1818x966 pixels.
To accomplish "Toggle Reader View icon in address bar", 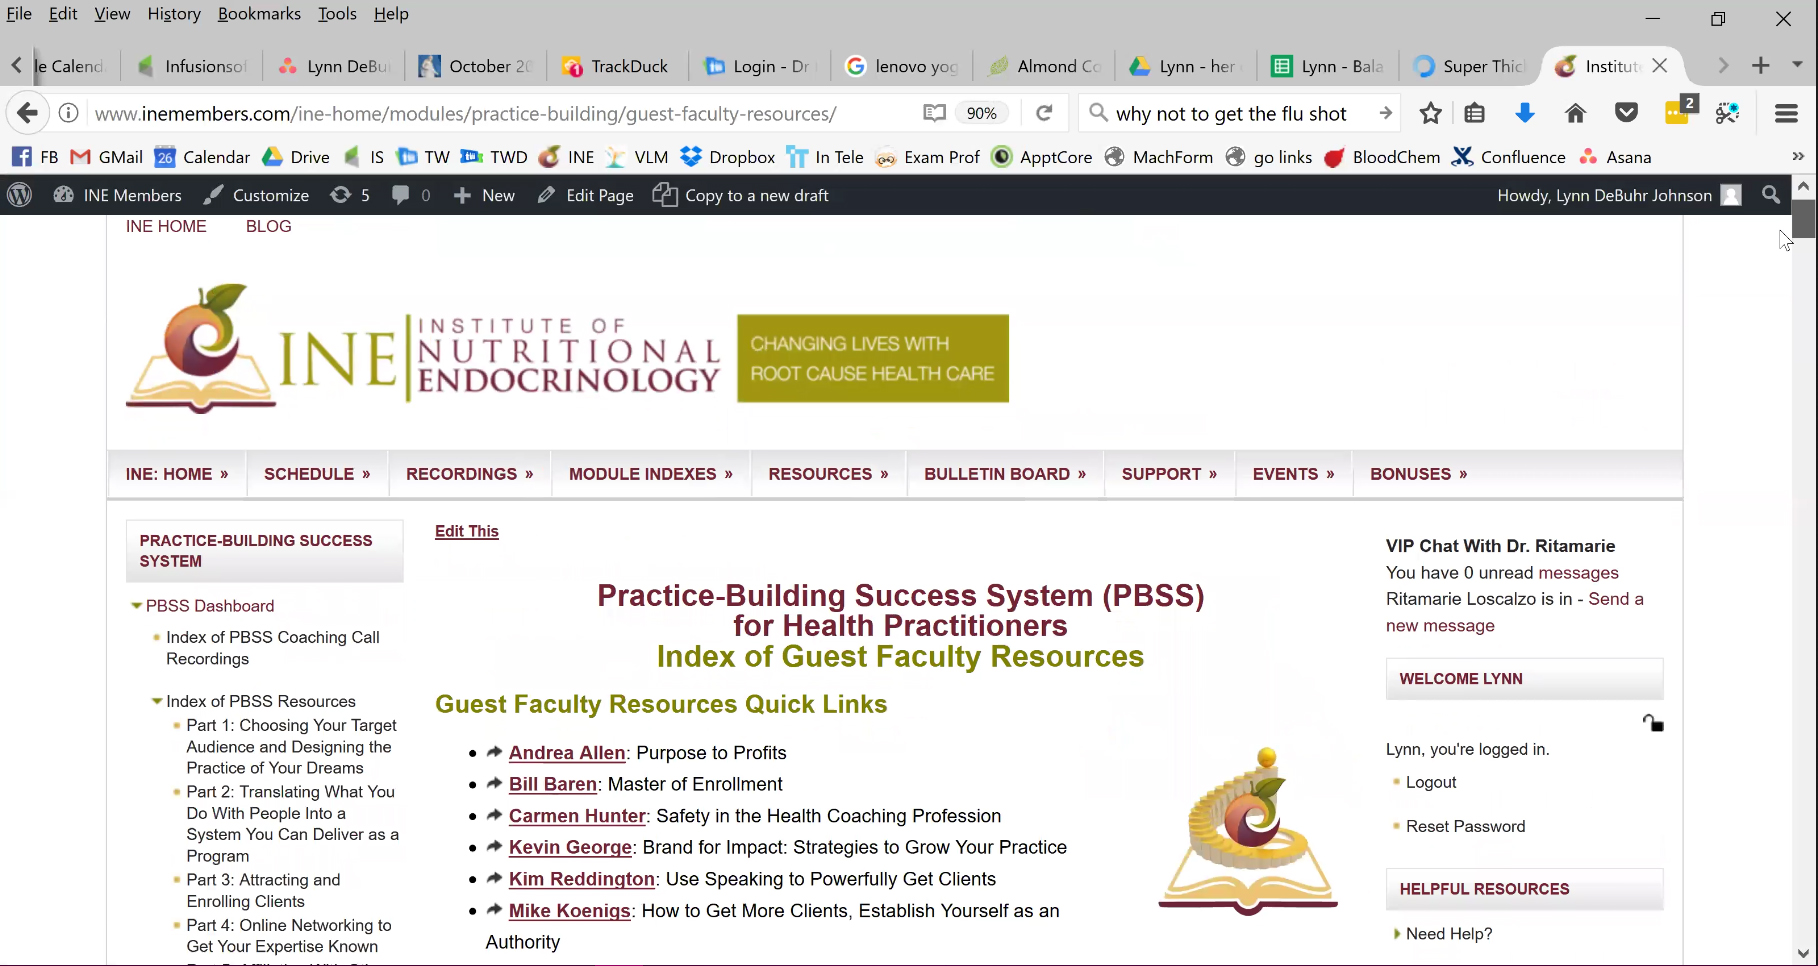I will pos(934,113).
